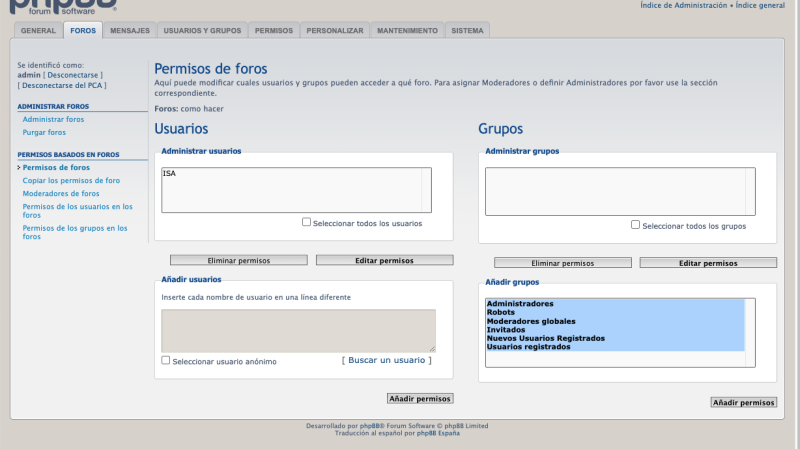Viewport: 800px width, 449px height.
Task: Follow Índice de Administración link
Action: (x=684, y=5)
